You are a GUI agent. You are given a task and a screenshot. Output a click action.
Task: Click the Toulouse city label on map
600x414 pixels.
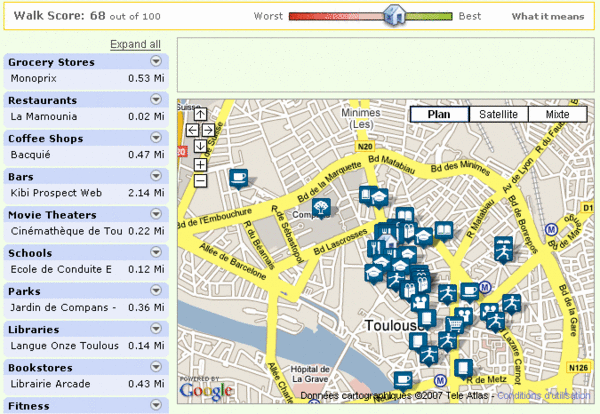[x=394, y=326]
